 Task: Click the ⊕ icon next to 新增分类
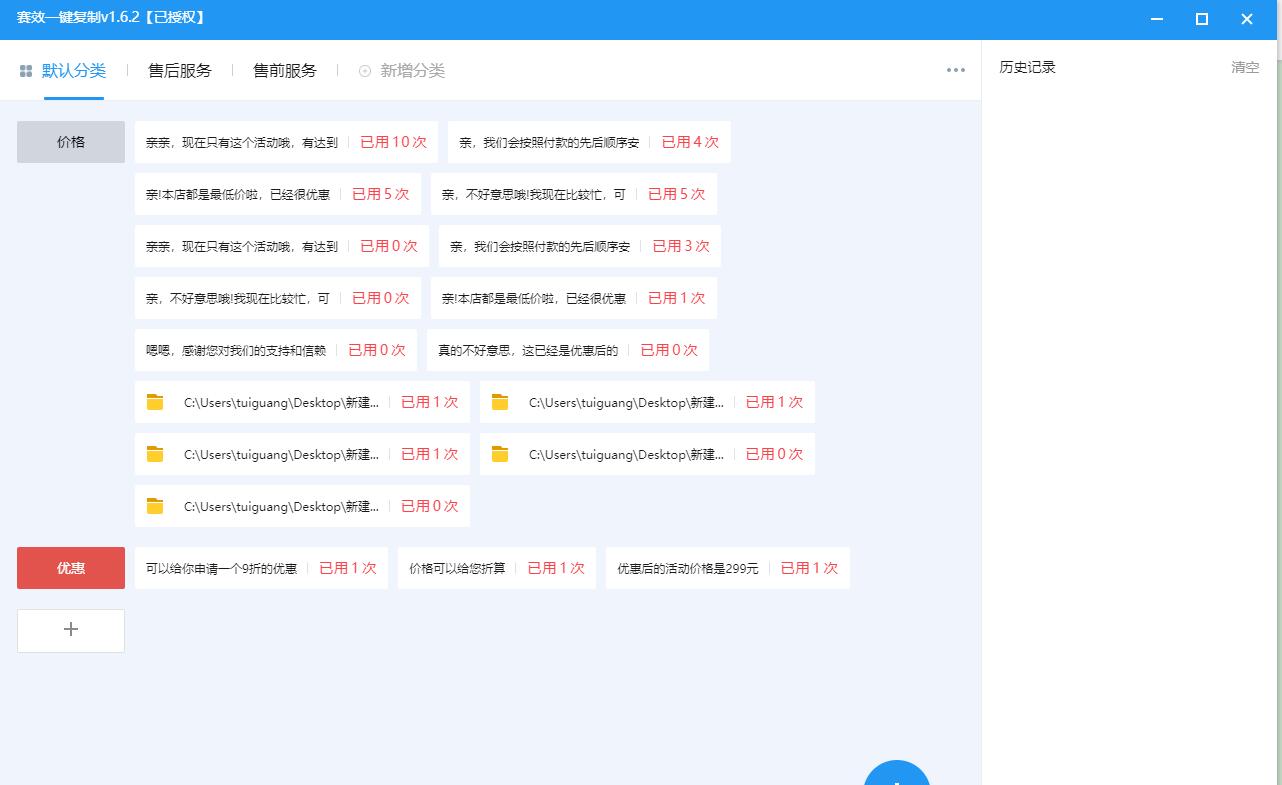pyautogui.click(x=363, y=70)
